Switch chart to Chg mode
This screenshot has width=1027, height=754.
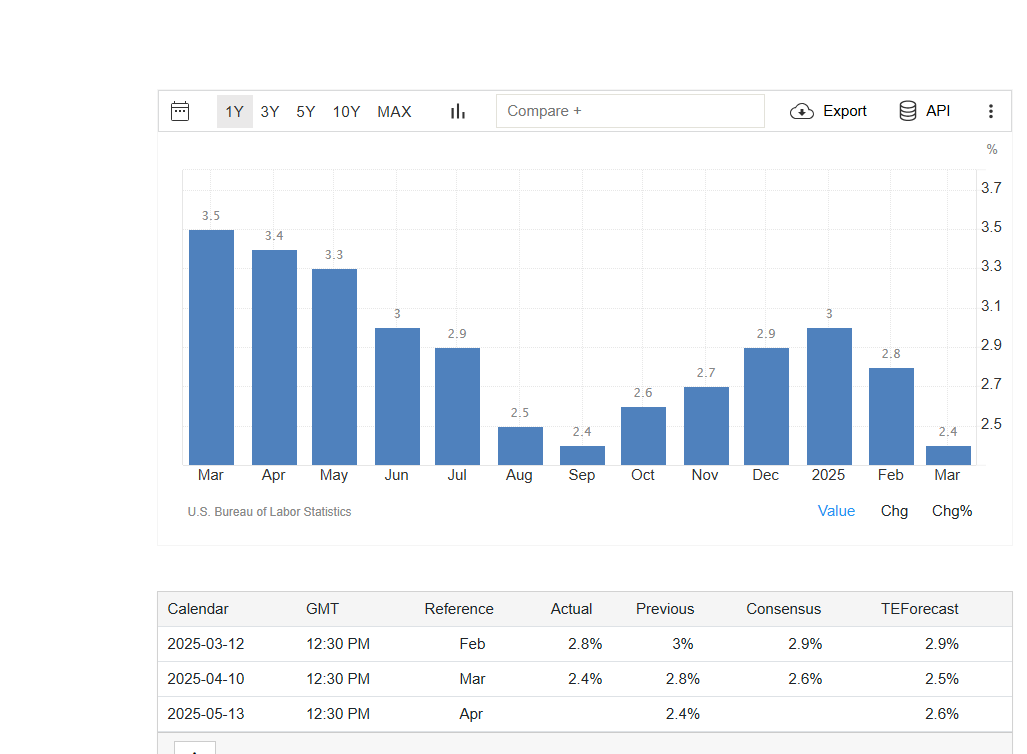click(894, 511)
